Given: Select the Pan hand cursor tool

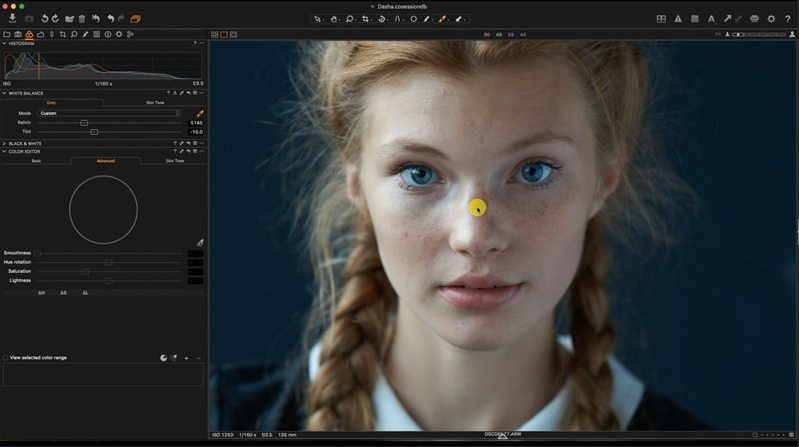Looking at the screenshot, I should [x=334, y=18].
